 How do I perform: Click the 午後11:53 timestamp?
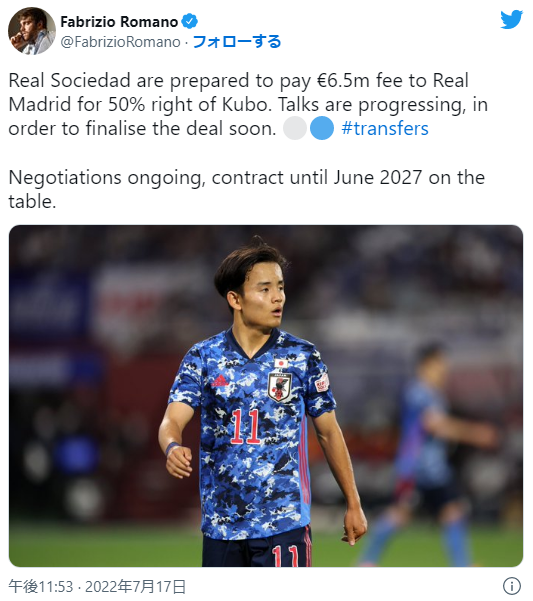point(41,586)
